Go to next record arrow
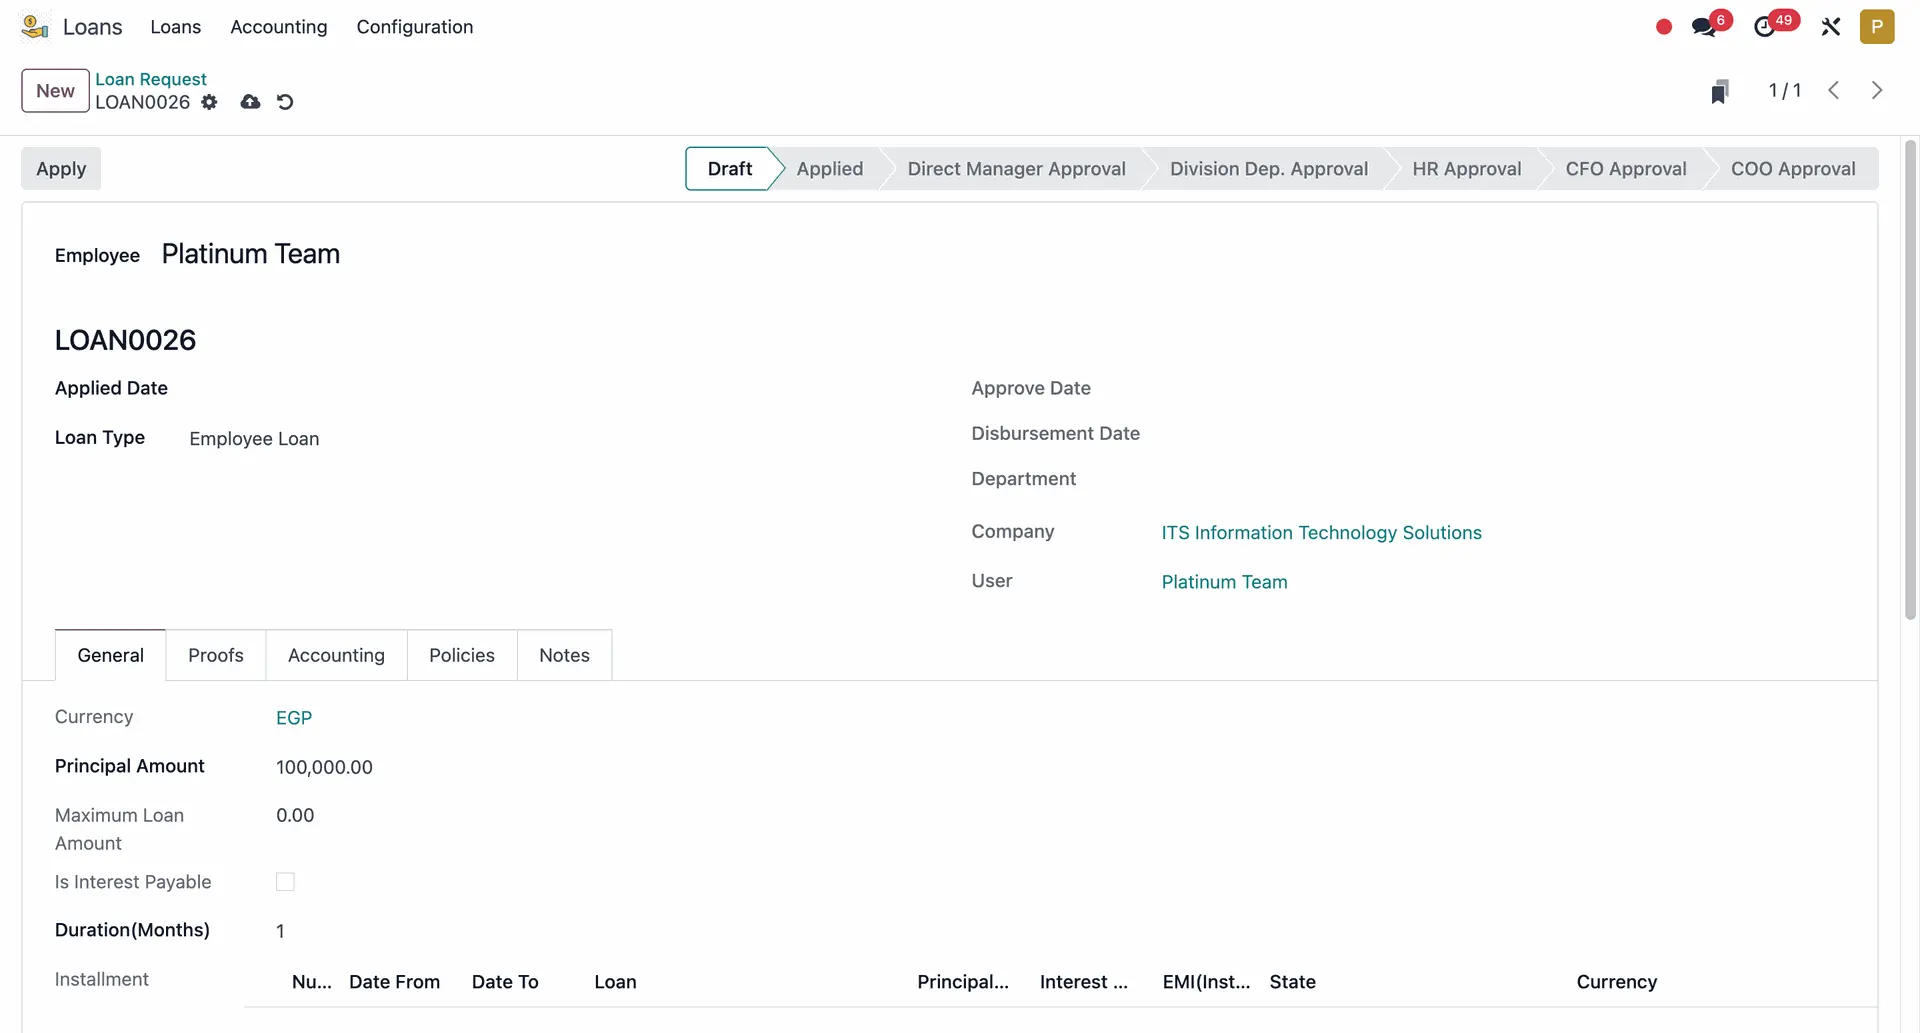 pos(1877,90)
